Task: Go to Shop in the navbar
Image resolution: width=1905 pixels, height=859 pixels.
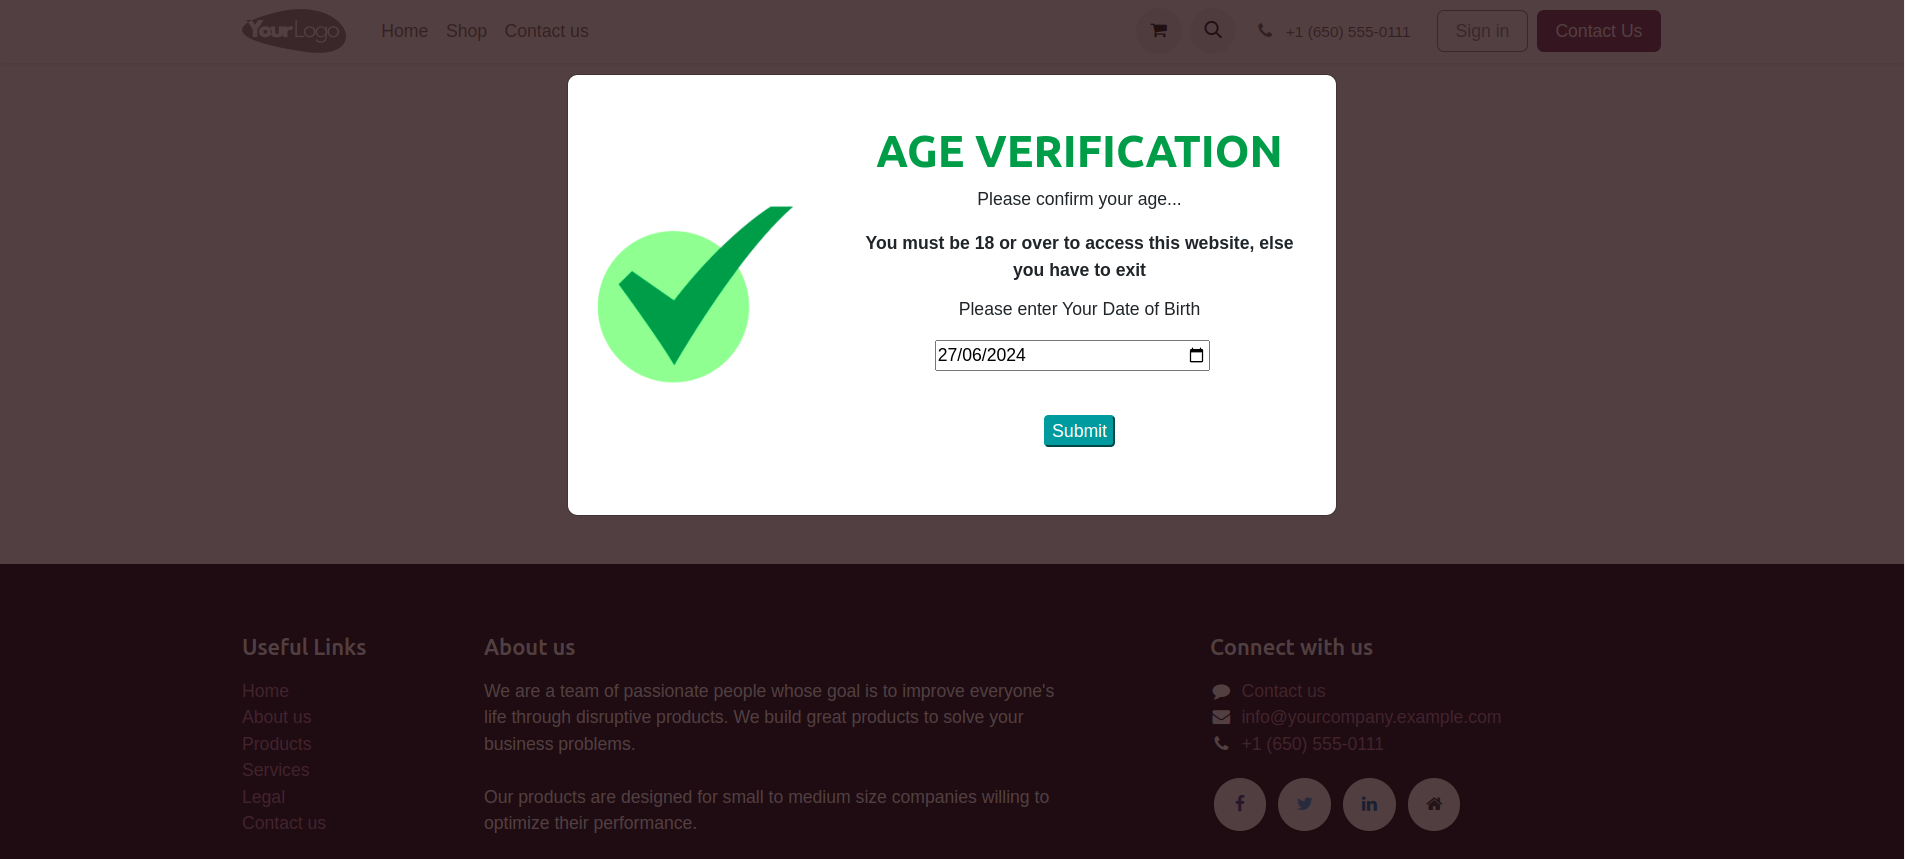Action: pos(466,31)
